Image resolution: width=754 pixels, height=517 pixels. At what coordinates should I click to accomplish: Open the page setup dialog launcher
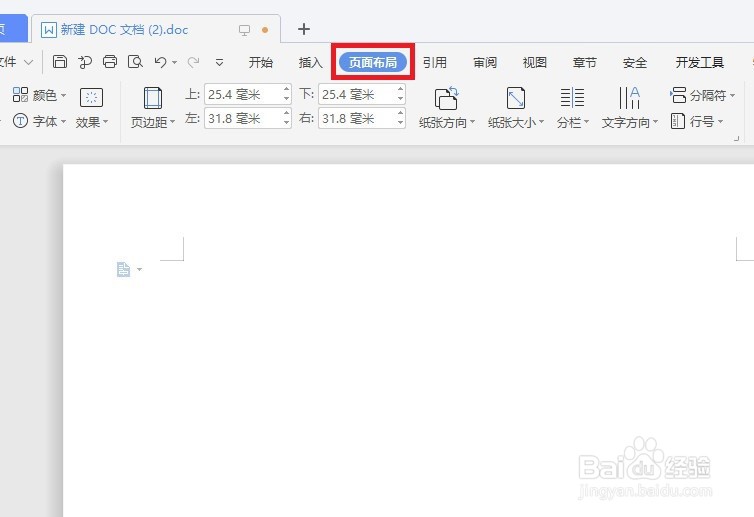pos(736,139)
